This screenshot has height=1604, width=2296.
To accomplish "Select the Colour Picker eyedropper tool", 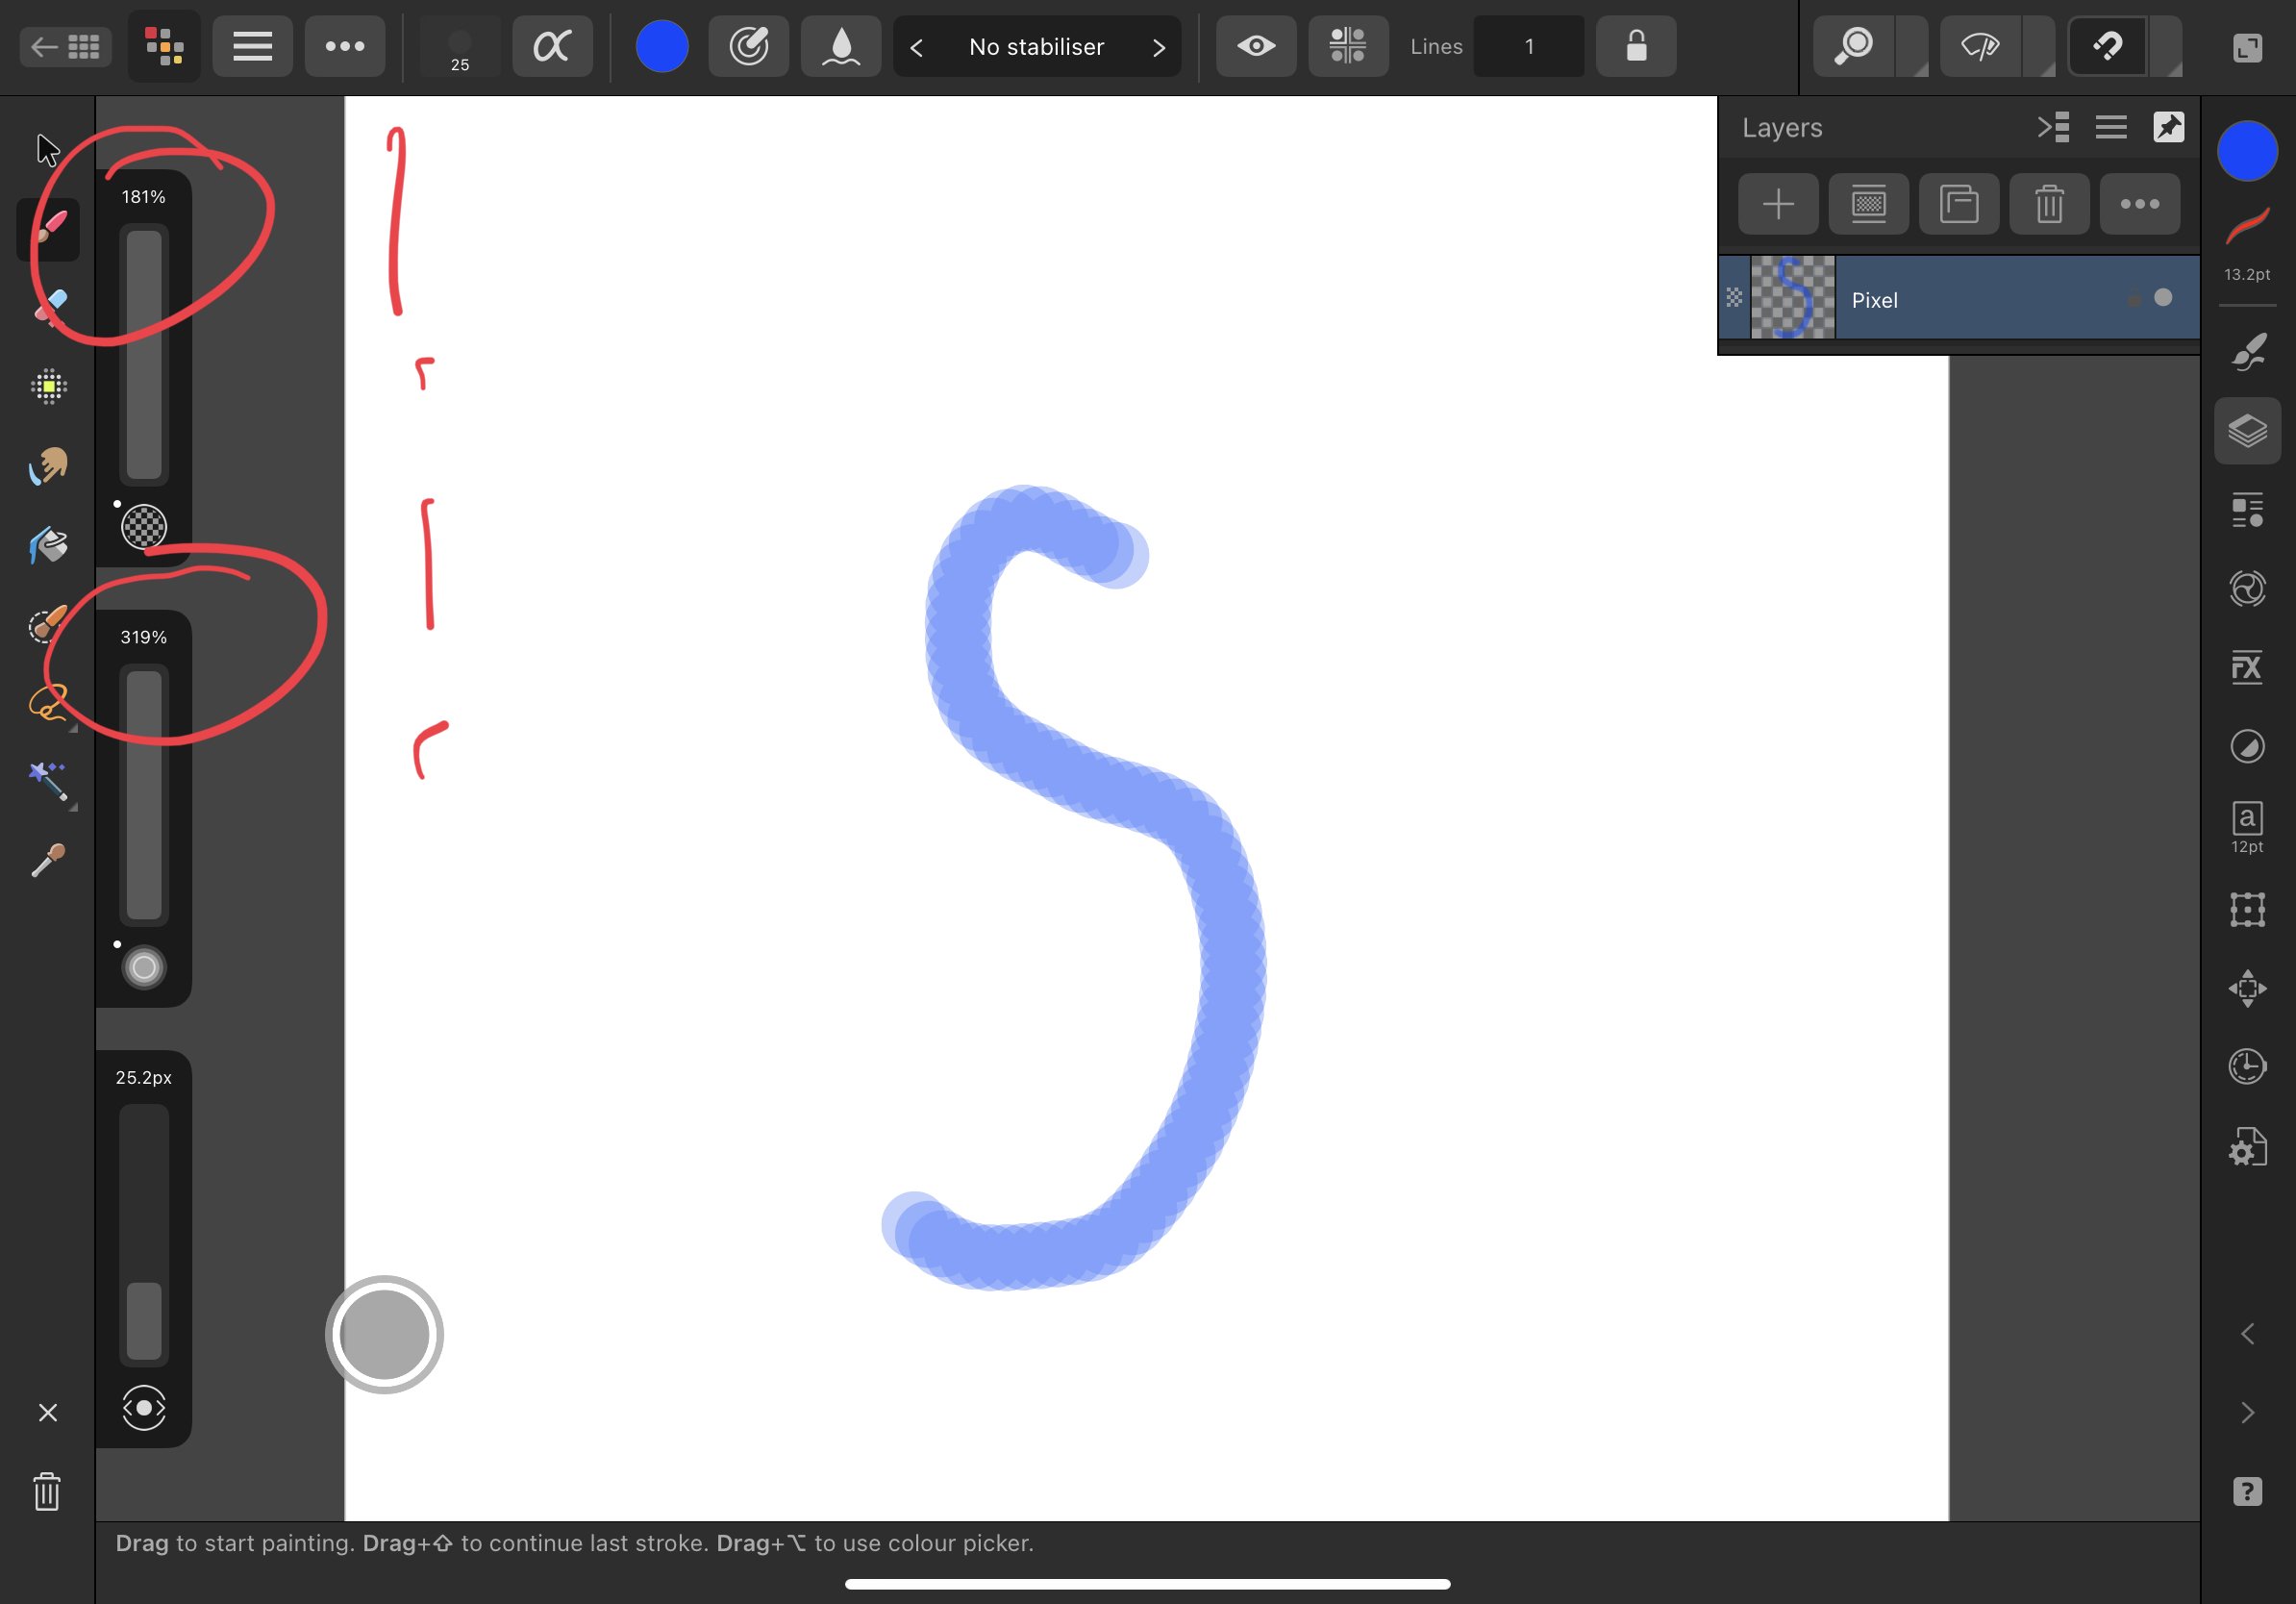I will tap(48, 860).
